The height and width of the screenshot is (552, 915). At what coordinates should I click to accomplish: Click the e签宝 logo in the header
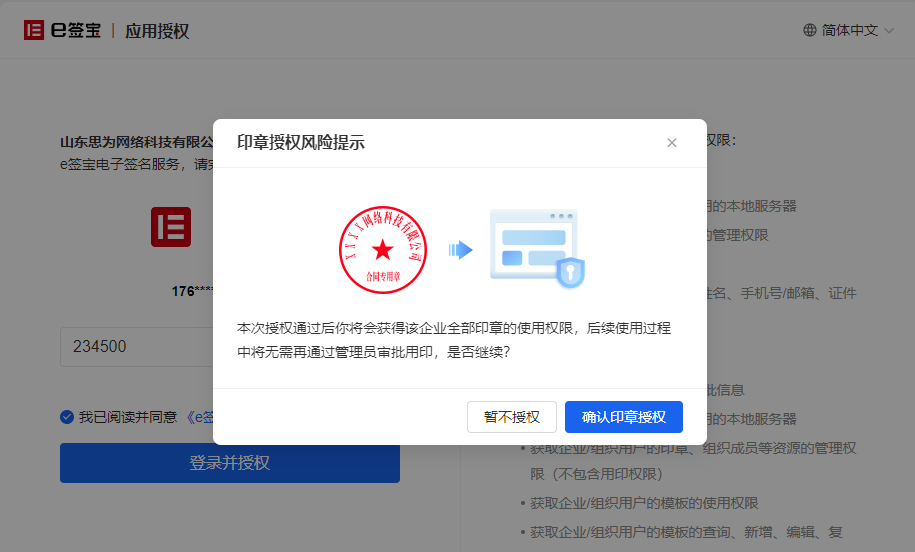[62, 31]
